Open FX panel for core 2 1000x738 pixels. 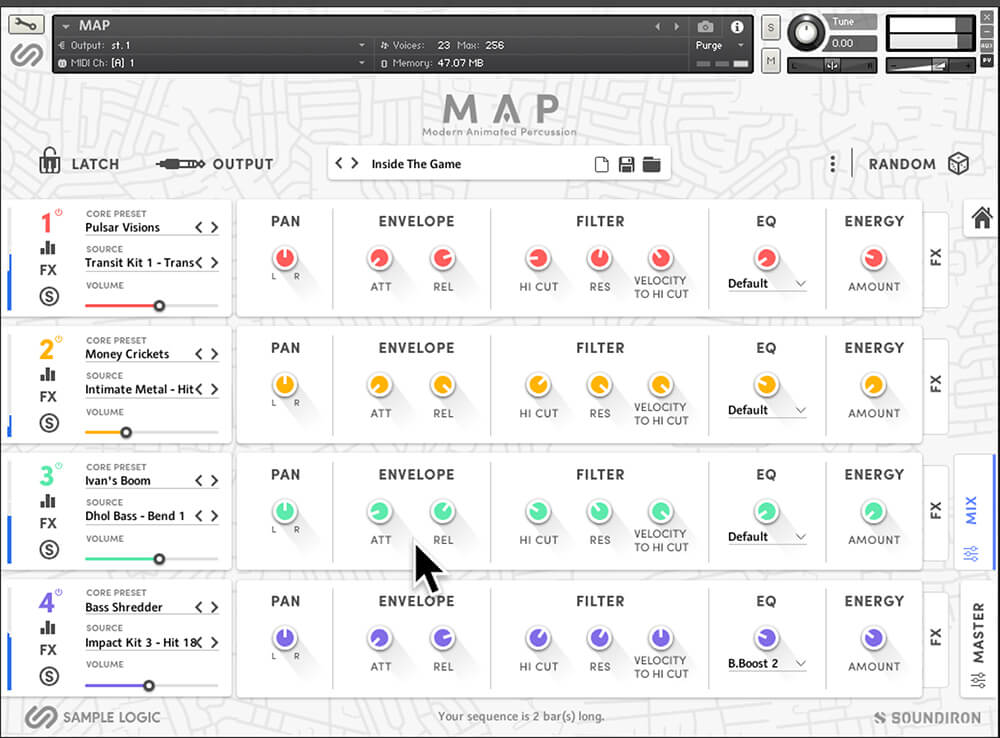(936, 383)
